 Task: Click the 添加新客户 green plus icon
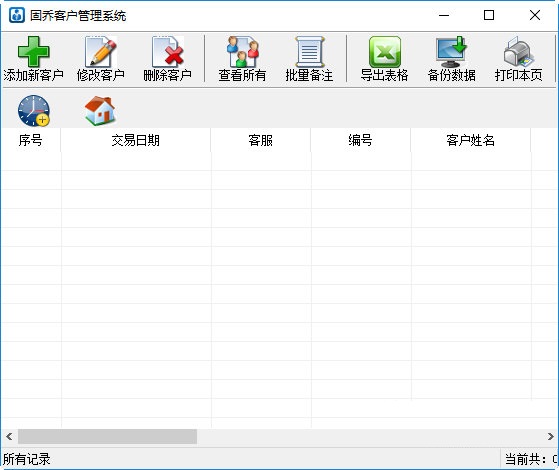tap(34, 52)
